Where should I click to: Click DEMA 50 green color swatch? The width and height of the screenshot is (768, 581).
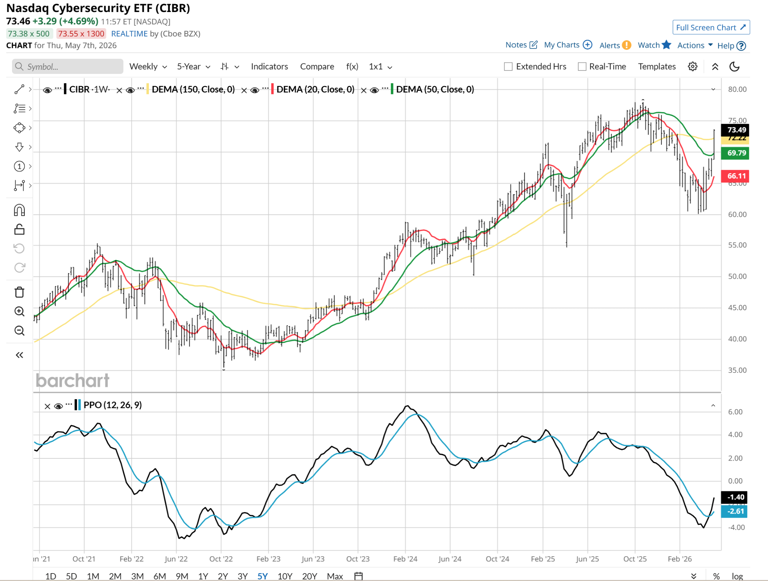392,90
